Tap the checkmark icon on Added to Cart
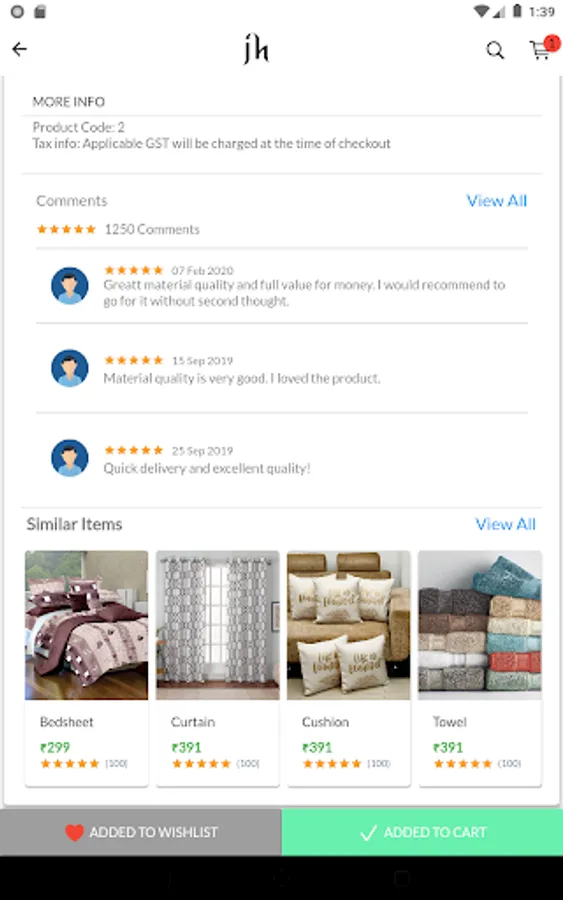This screenshot has width=563, height=900. tap(368, 832)
